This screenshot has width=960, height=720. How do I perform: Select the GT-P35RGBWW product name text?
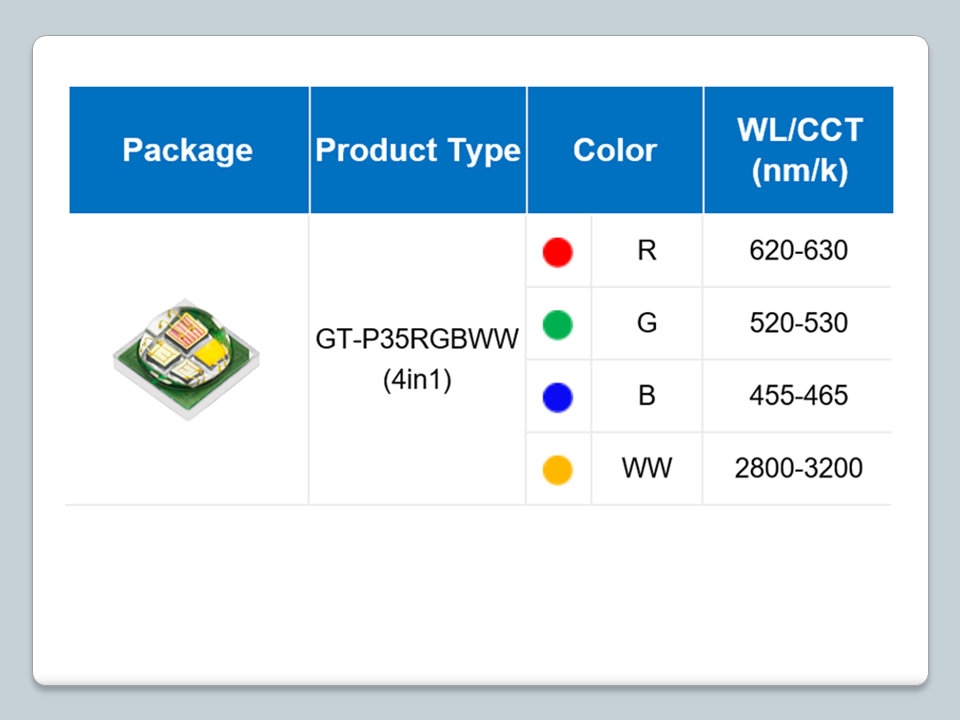(x=418, y=340)
